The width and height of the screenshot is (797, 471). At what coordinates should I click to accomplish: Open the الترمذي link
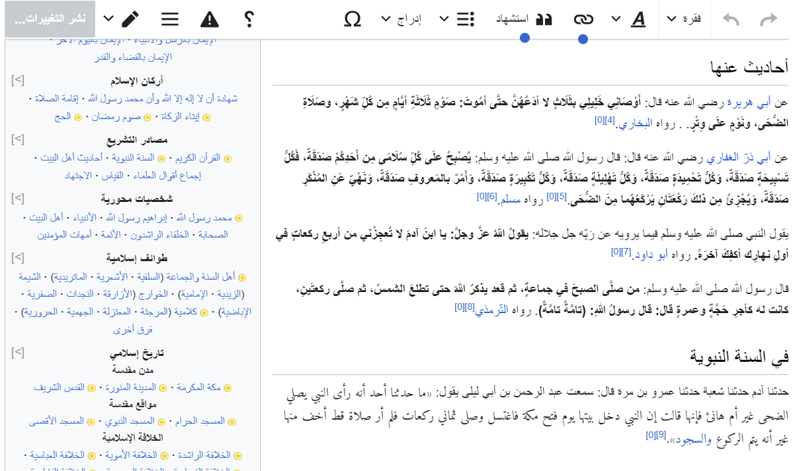coord(492,310)
